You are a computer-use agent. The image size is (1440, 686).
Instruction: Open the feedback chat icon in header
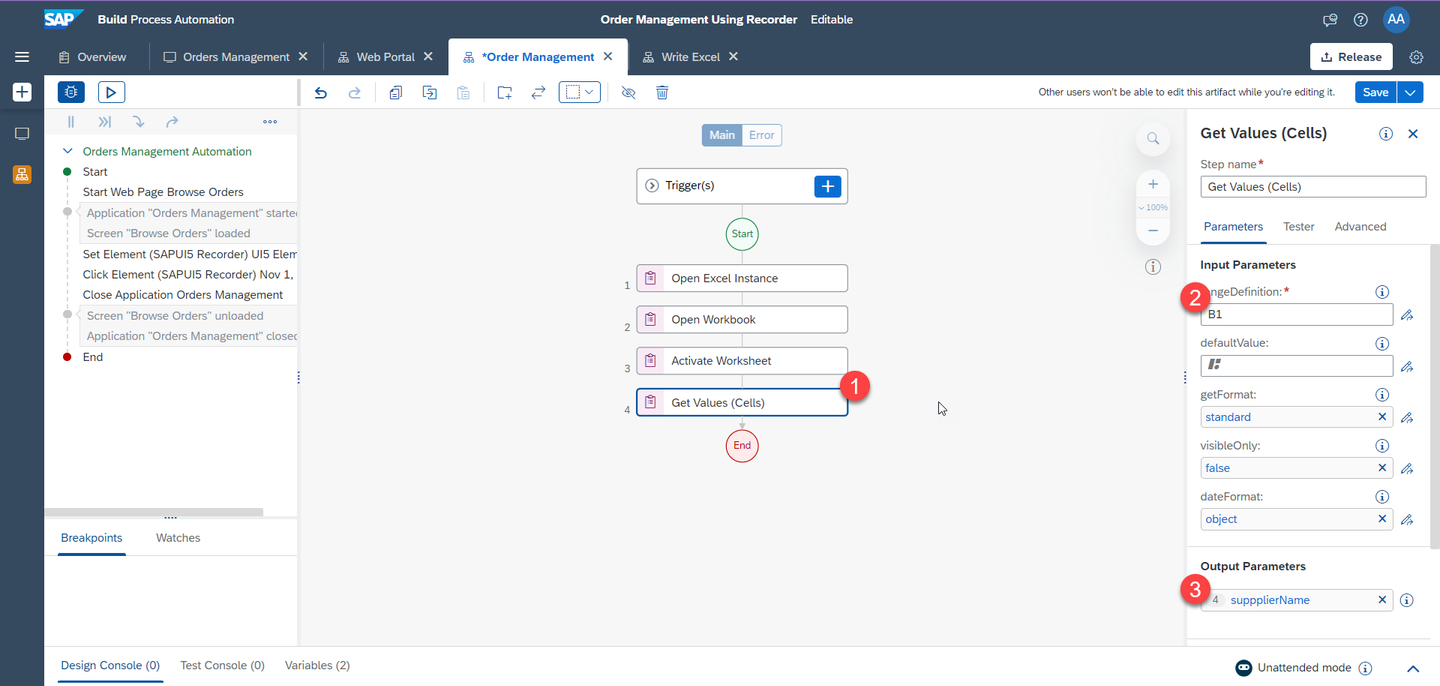coord(1330,19)
